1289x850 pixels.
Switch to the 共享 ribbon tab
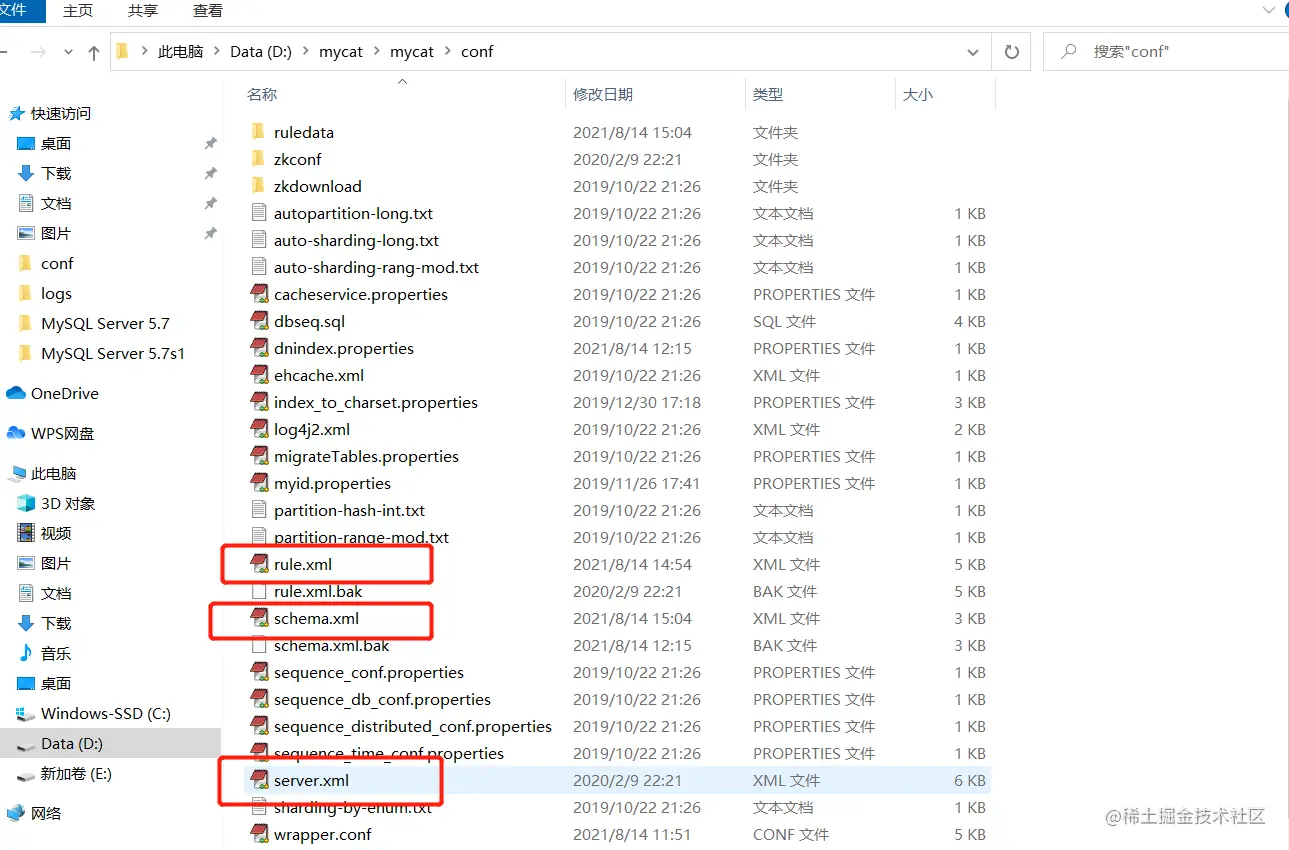143,10
